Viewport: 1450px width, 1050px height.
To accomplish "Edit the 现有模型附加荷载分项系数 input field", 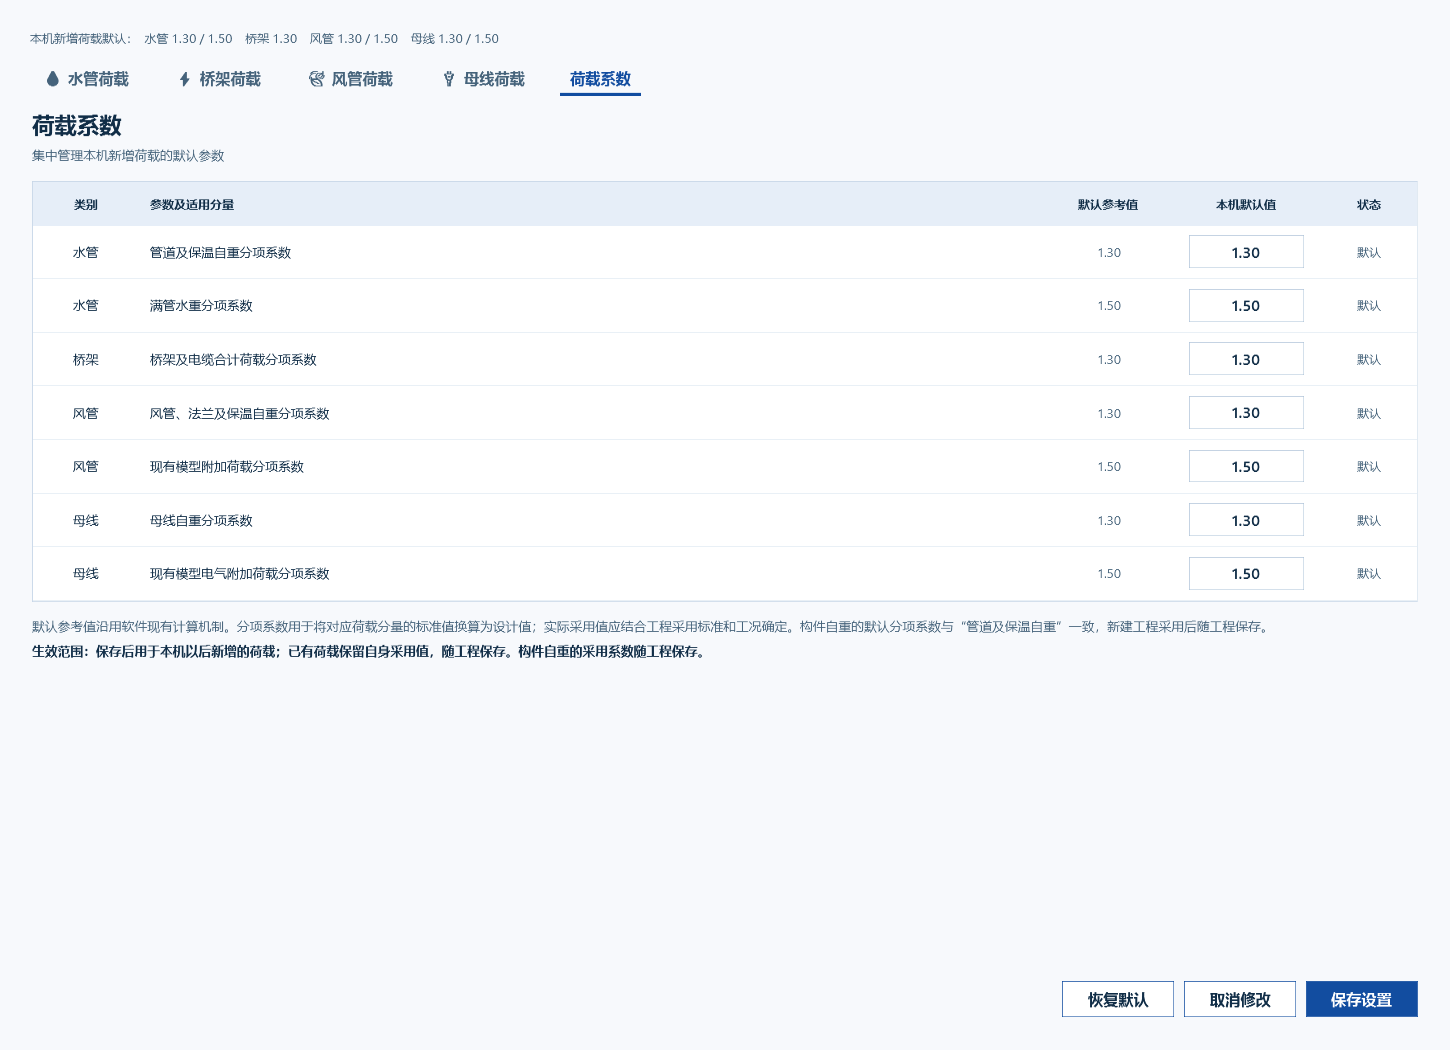I will coord(1246,467).
